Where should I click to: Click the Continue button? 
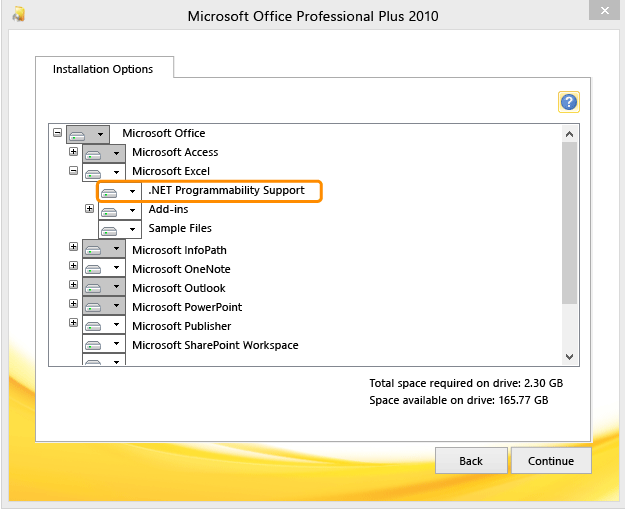point(551,461)
